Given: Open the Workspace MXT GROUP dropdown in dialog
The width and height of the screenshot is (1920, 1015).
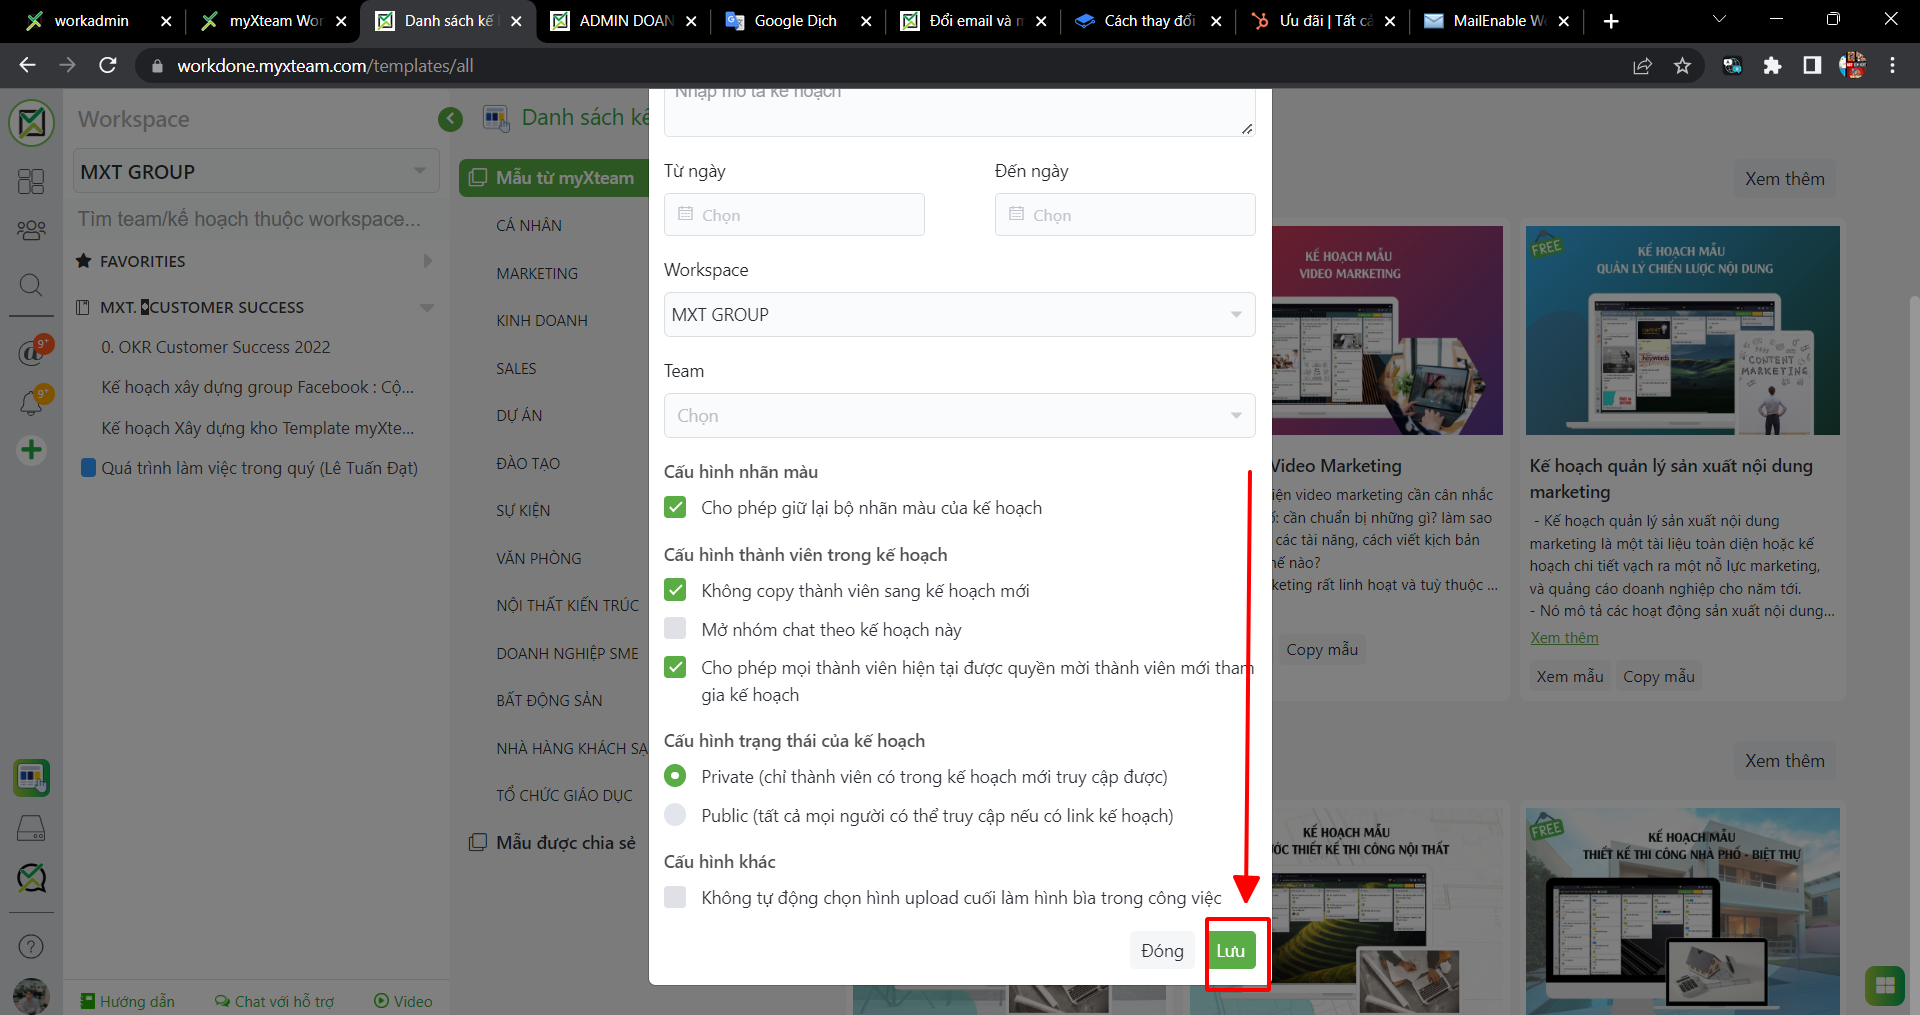Looking at the screenshot, I should click(959, 315).
